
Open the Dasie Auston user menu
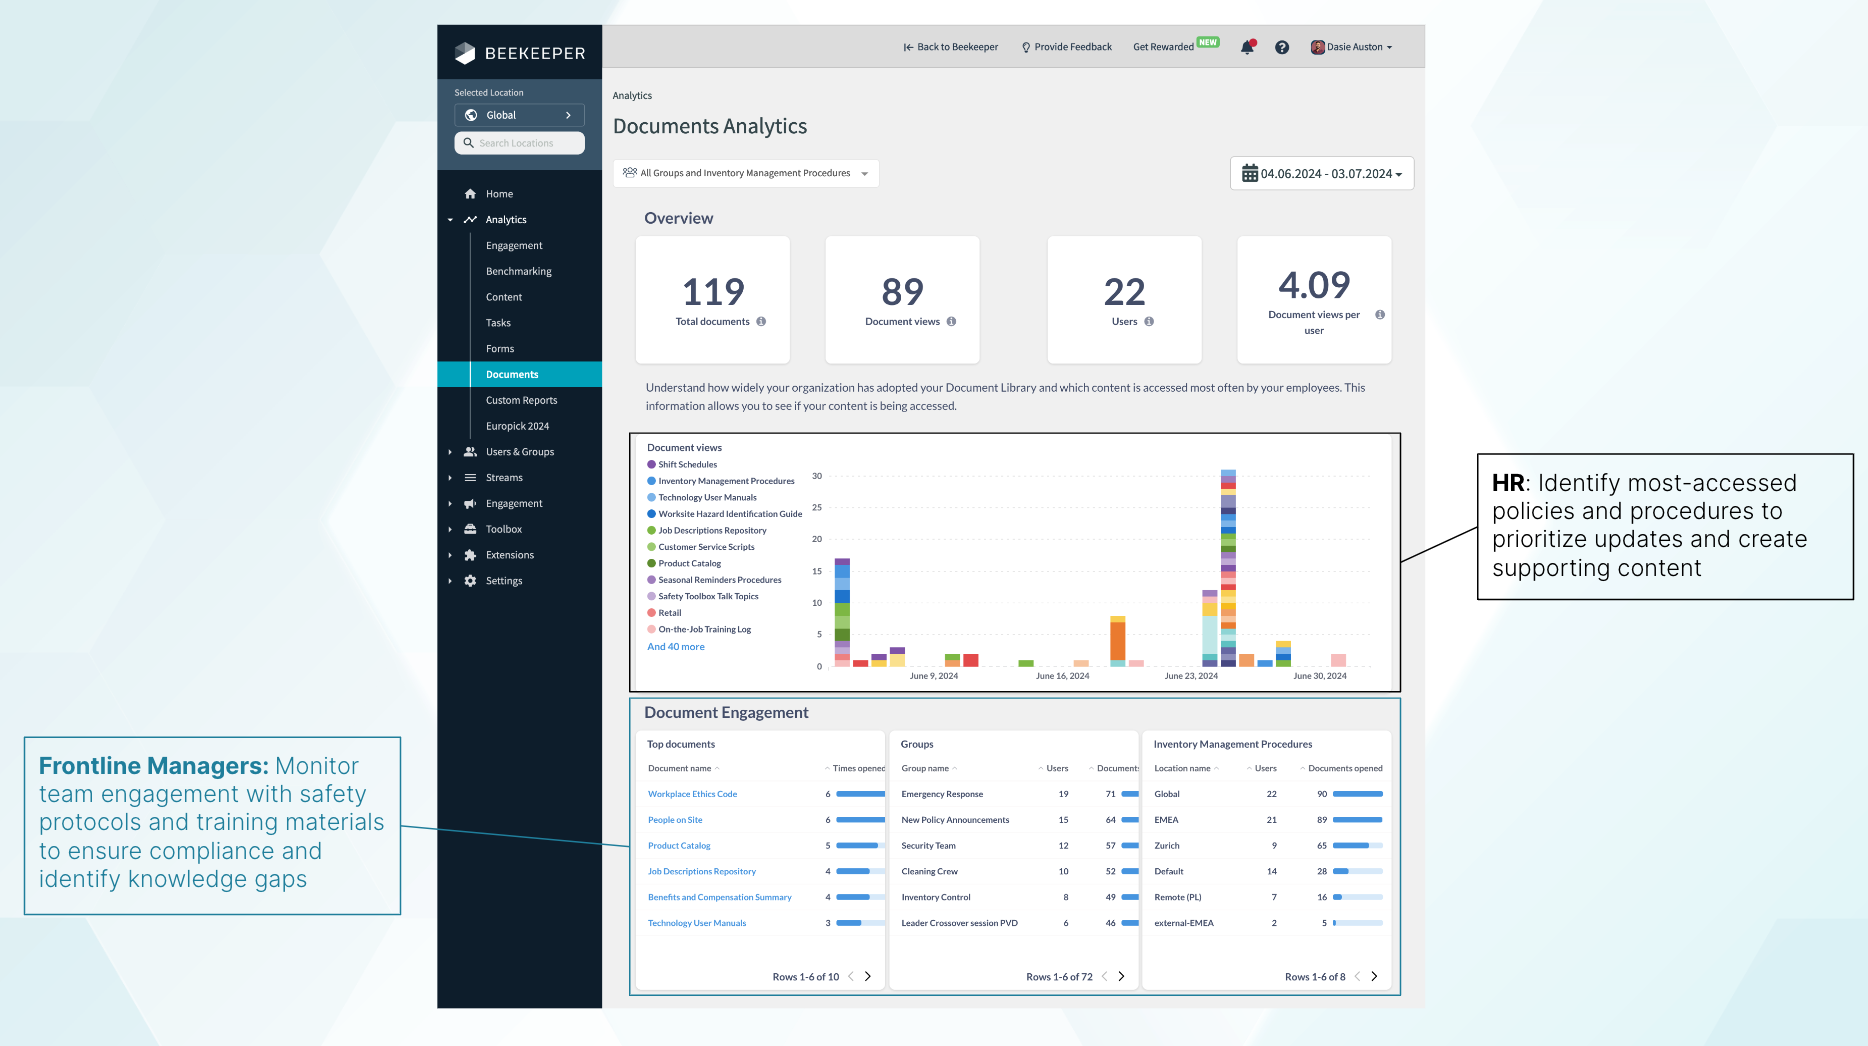point(1352,47)
